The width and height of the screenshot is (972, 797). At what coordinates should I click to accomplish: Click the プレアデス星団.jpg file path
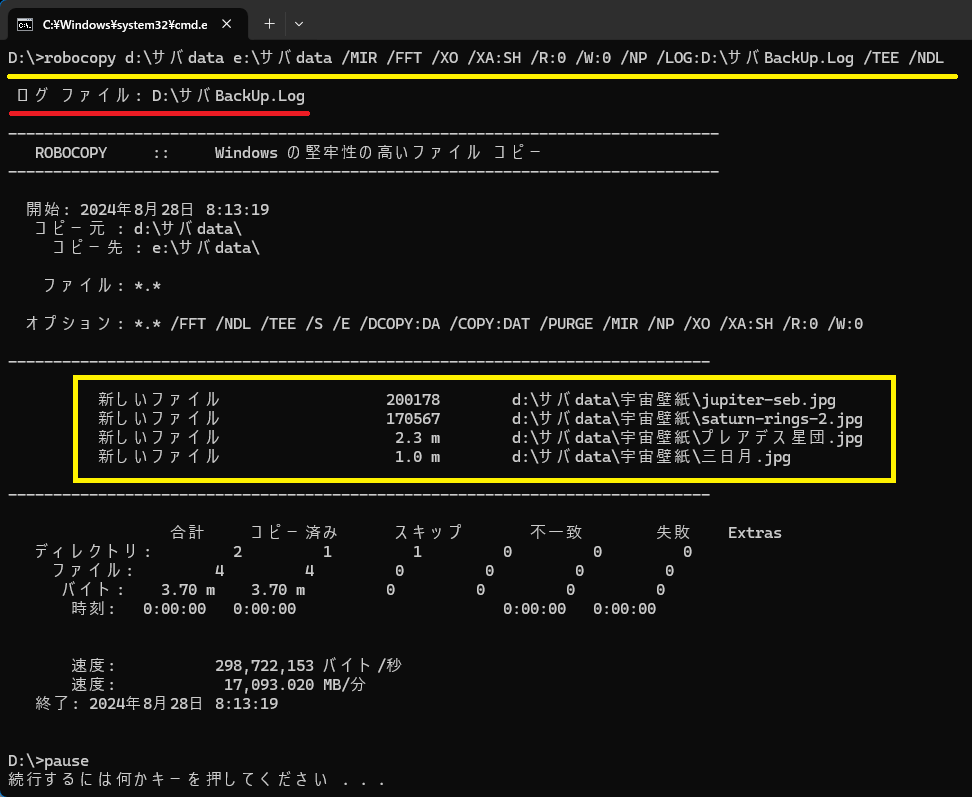(x=687, y=438)
